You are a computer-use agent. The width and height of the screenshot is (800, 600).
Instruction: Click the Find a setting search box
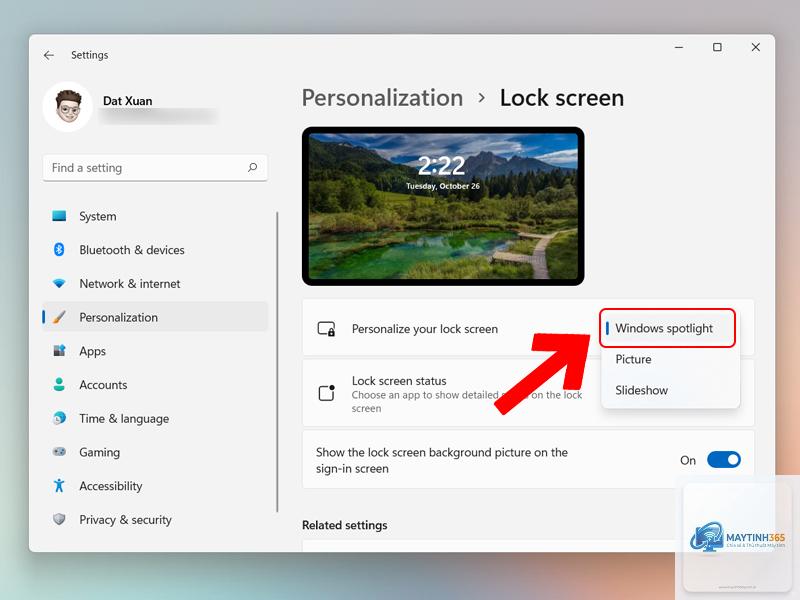155,167
